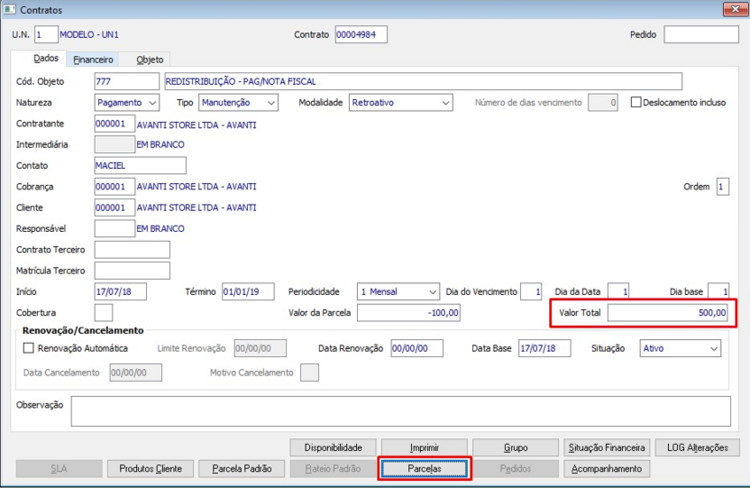The image size is (750, 488).
Task: Open the Natureza dropdown showing Pagamento
Action: coord(127,102)
